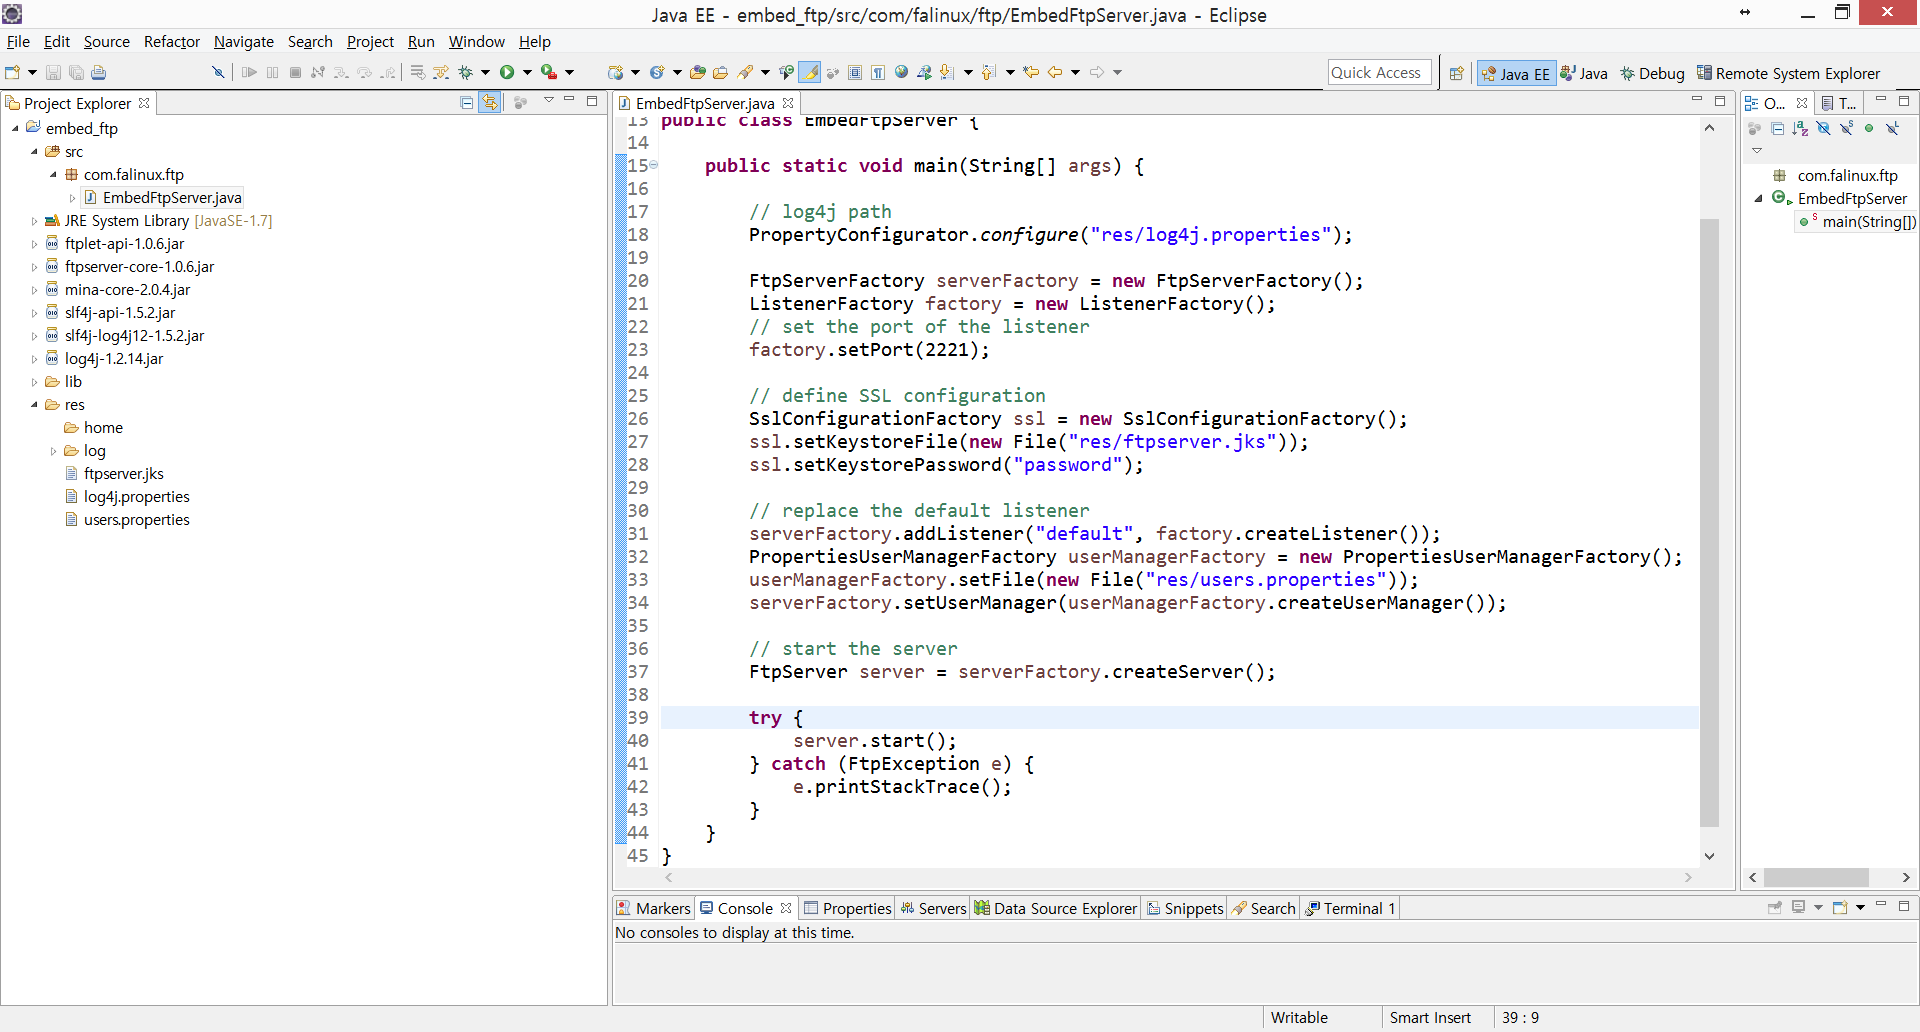Click the Open Web Browser globe icon
The height and width of the screenshot is (1032, 1920).
902,72
